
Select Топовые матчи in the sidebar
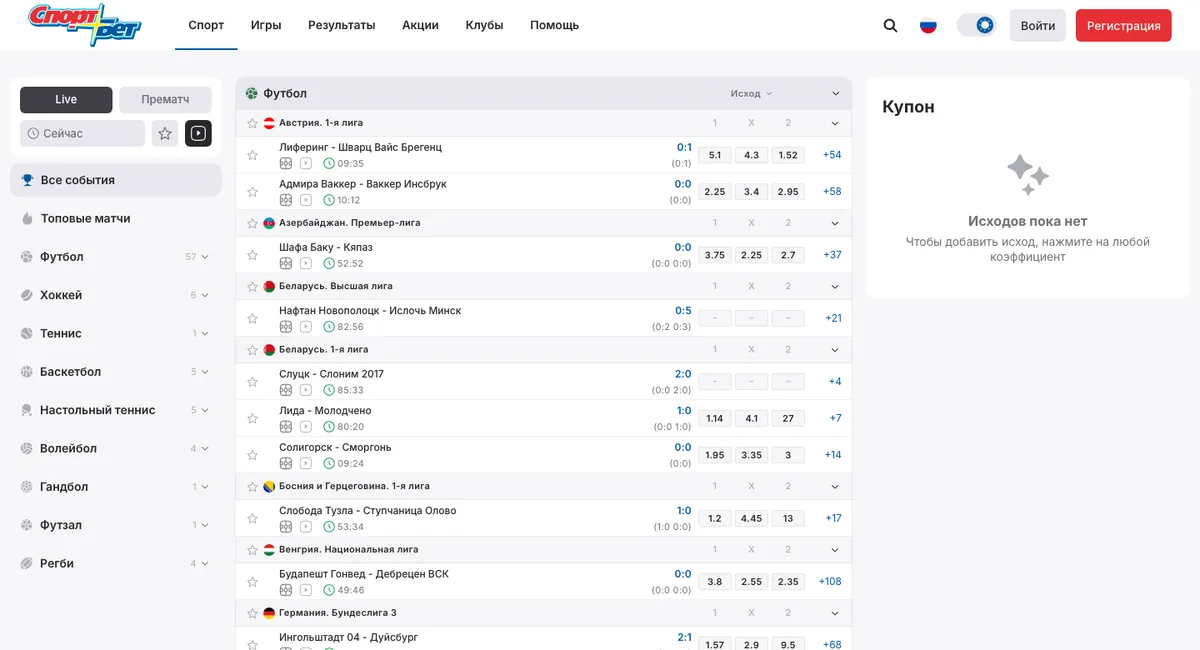pos(116,218)
